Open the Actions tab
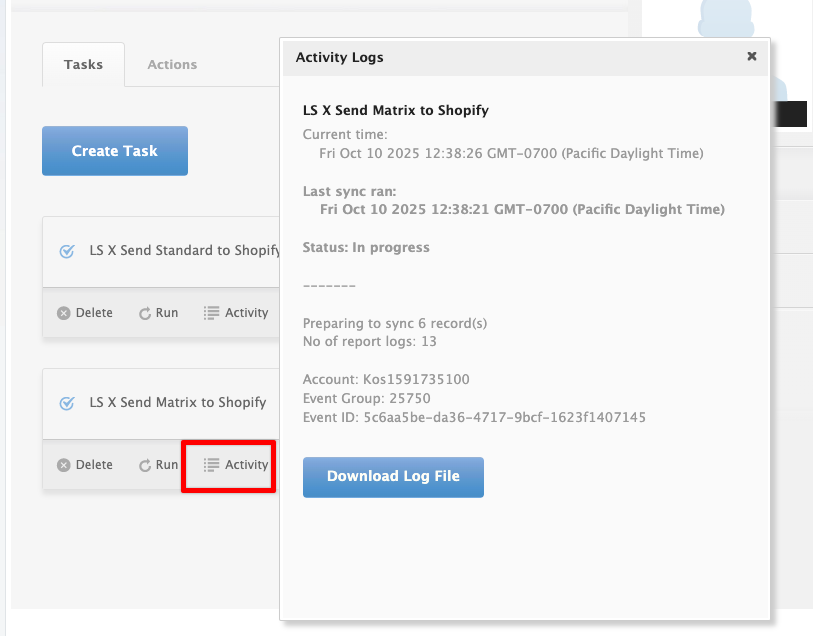 pyautogui.click(x=172, y=65)
